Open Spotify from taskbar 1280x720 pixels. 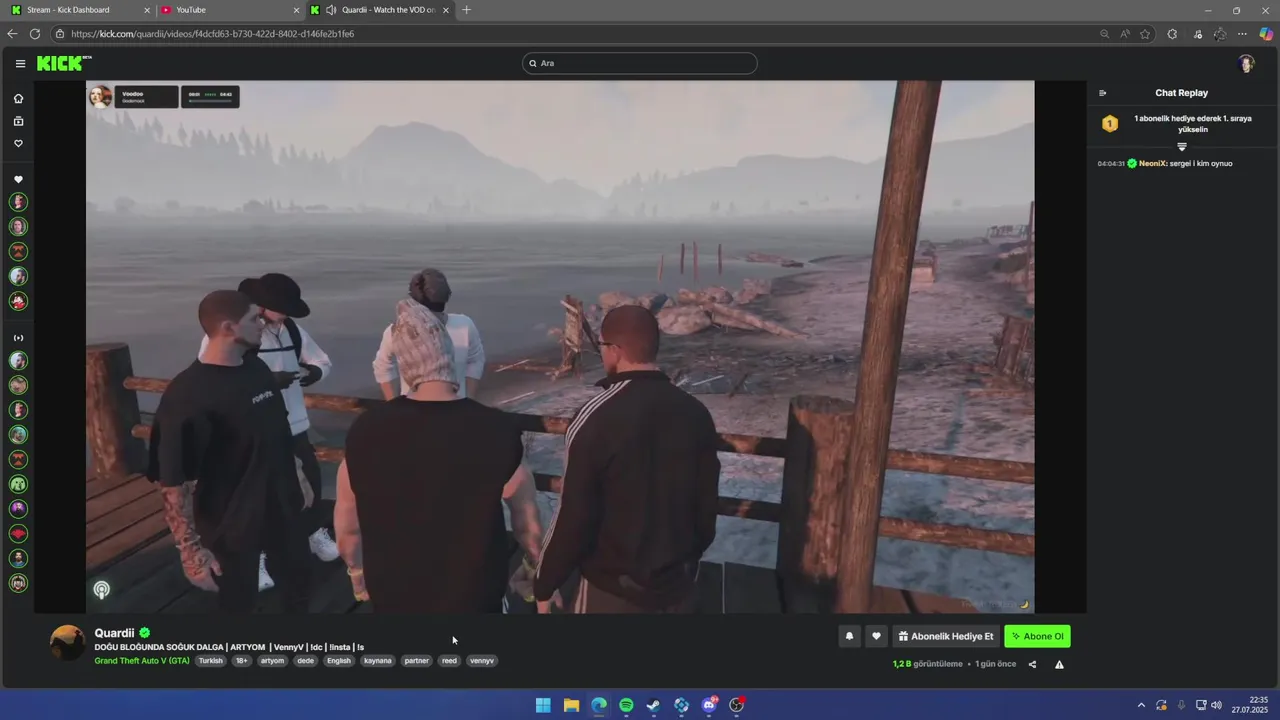click(626, 705)
